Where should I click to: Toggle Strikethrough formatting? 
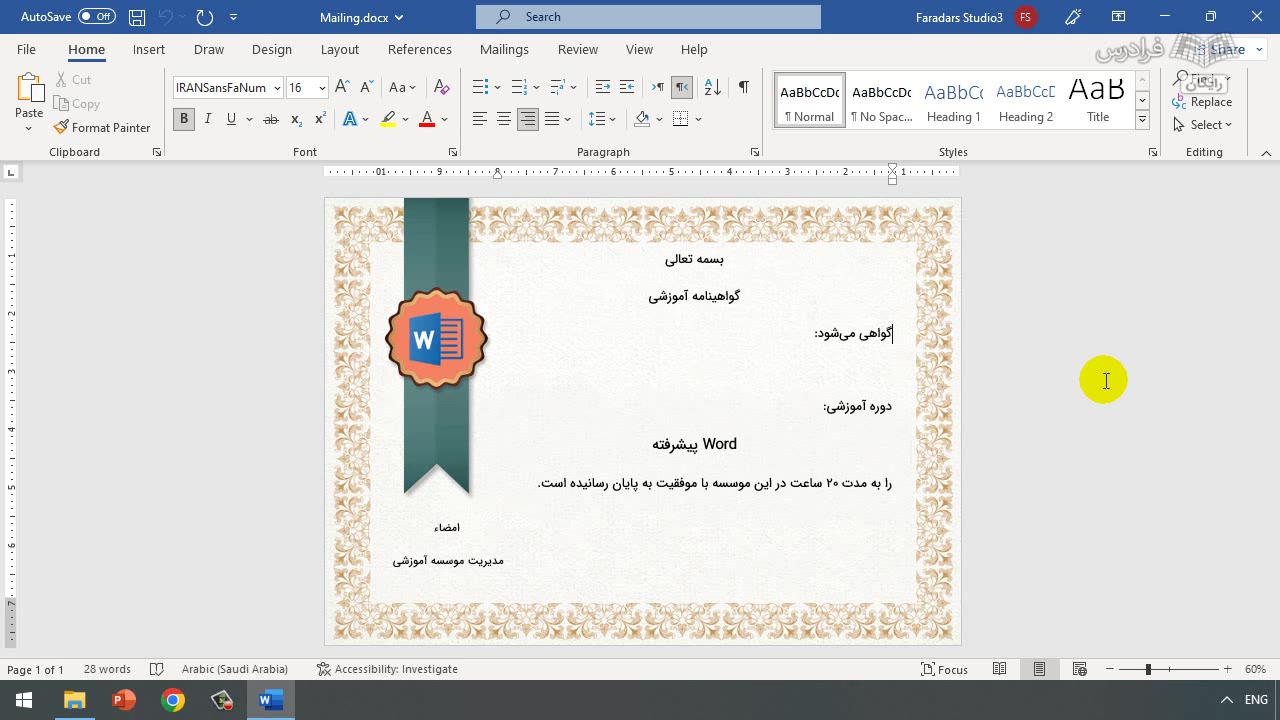(270, 119)
